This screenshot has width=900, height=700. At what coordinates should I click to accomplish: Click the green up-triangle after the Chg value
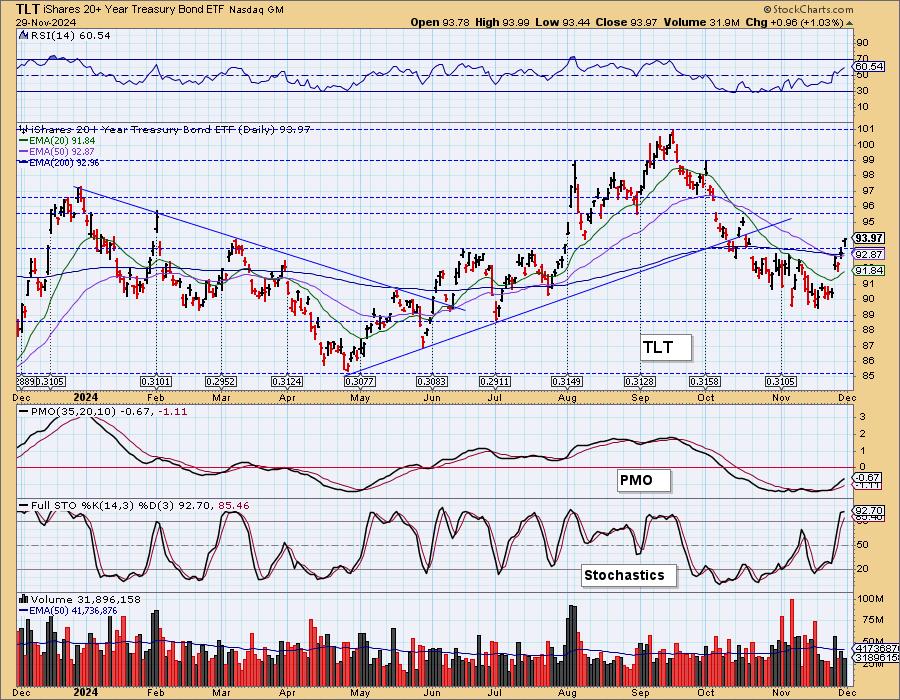[849, 23]
